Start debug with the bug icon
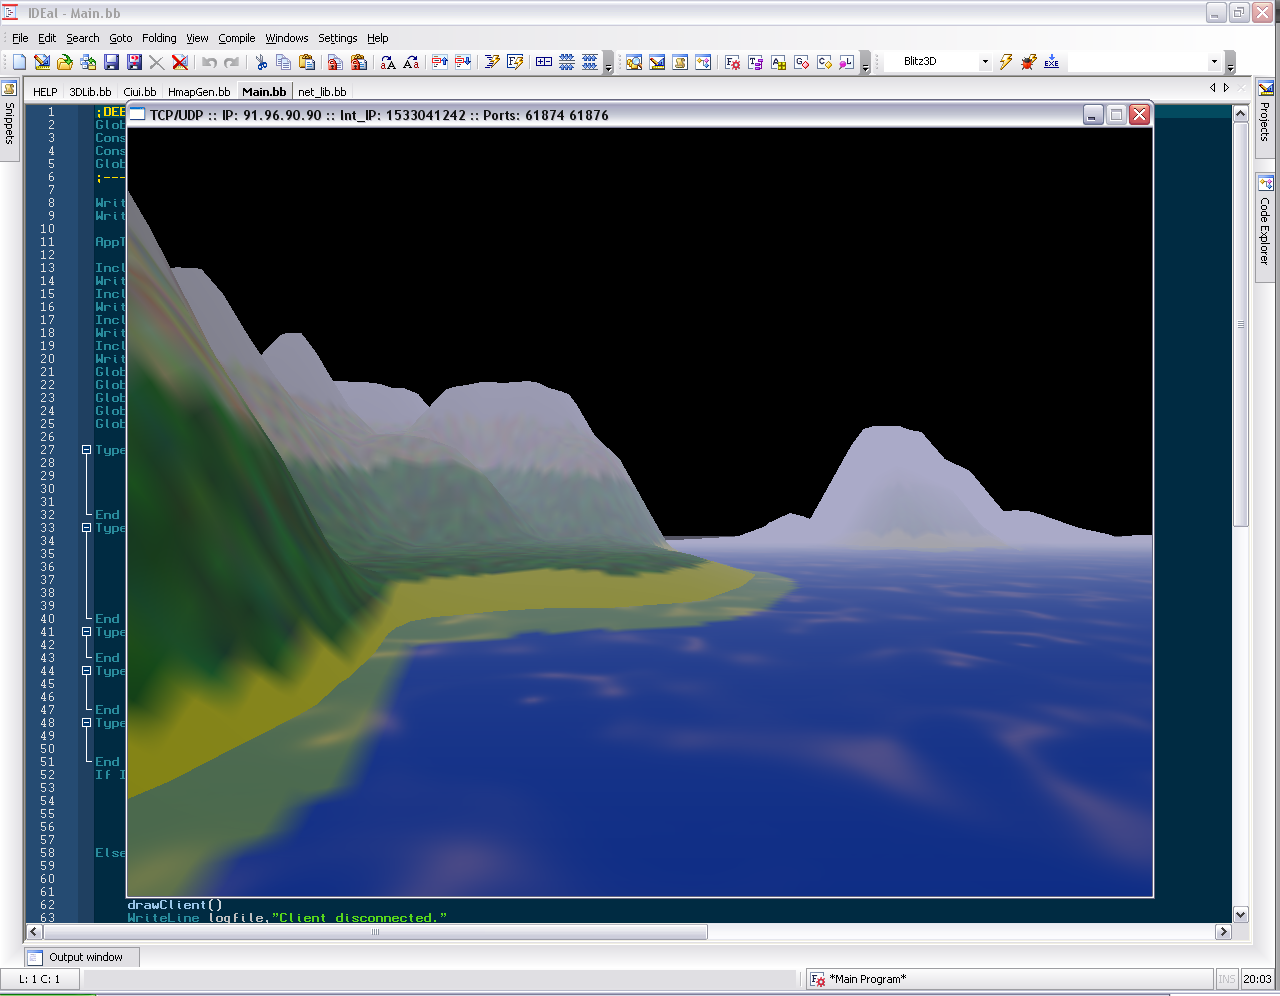1280x996 pixels. tap(1028, 62)
